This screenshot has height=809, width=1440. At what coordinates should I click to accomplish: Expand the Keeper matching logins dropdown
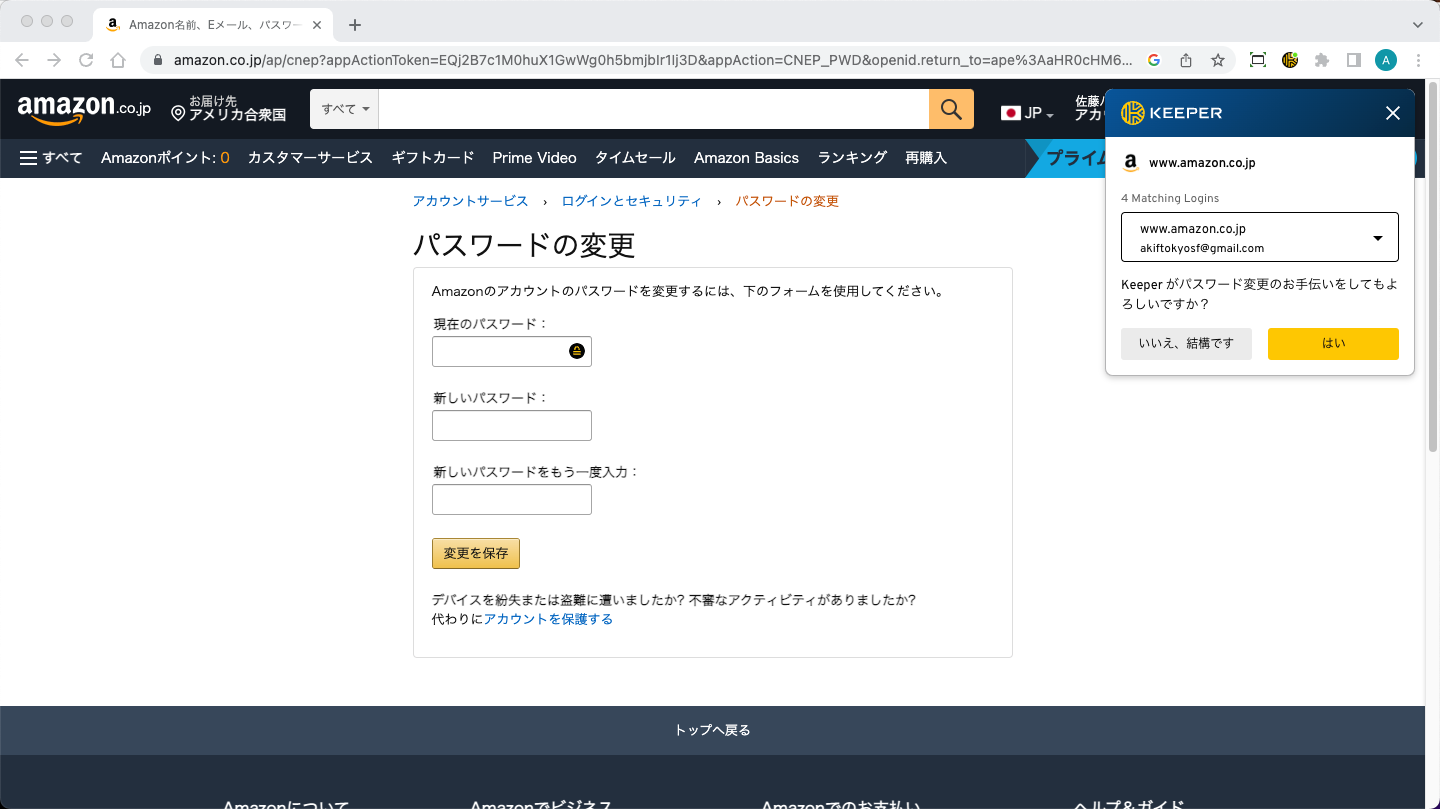click(1377, 238)
